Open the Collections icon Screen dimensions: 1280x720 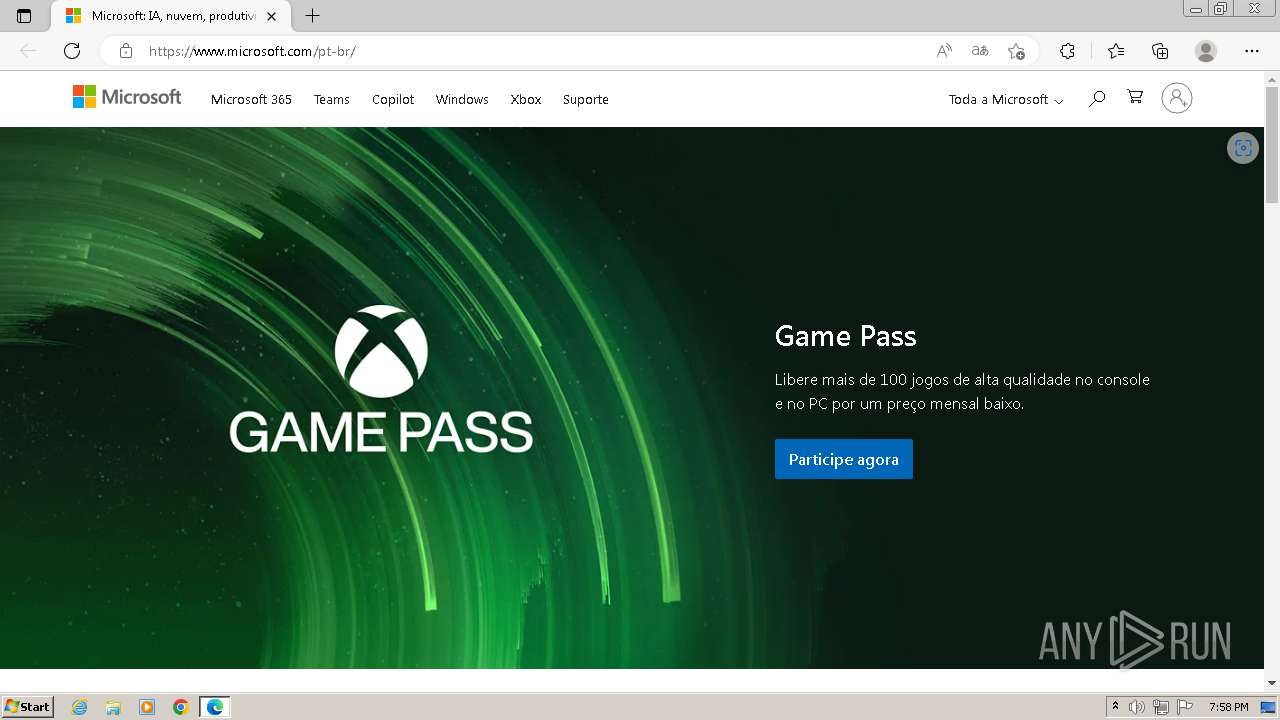[x=1160, y=51]
